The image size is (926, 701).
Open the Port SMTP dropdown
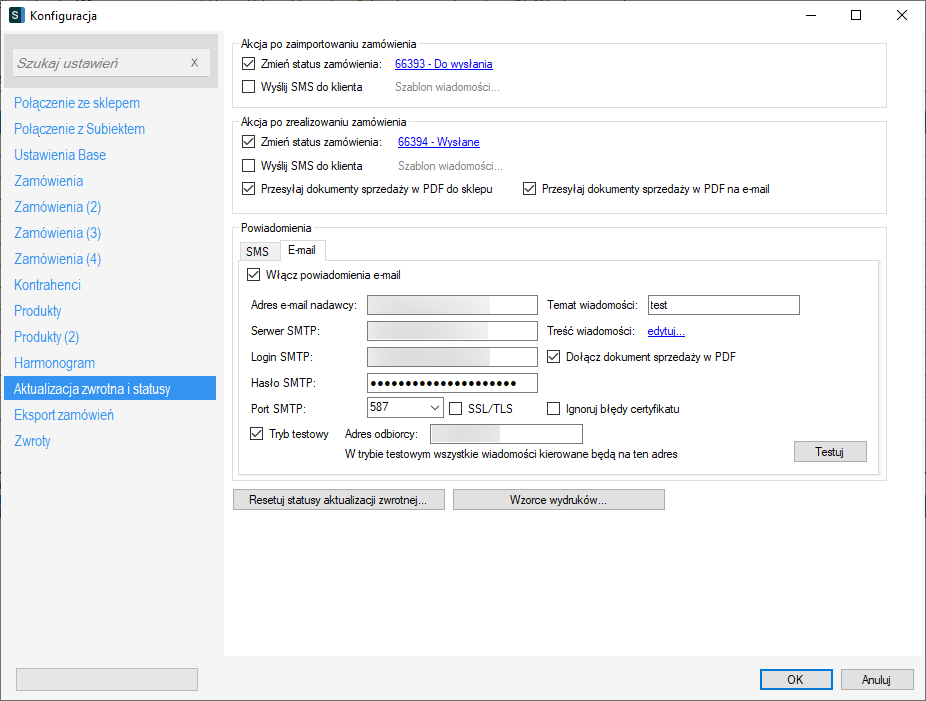[434, 408]
